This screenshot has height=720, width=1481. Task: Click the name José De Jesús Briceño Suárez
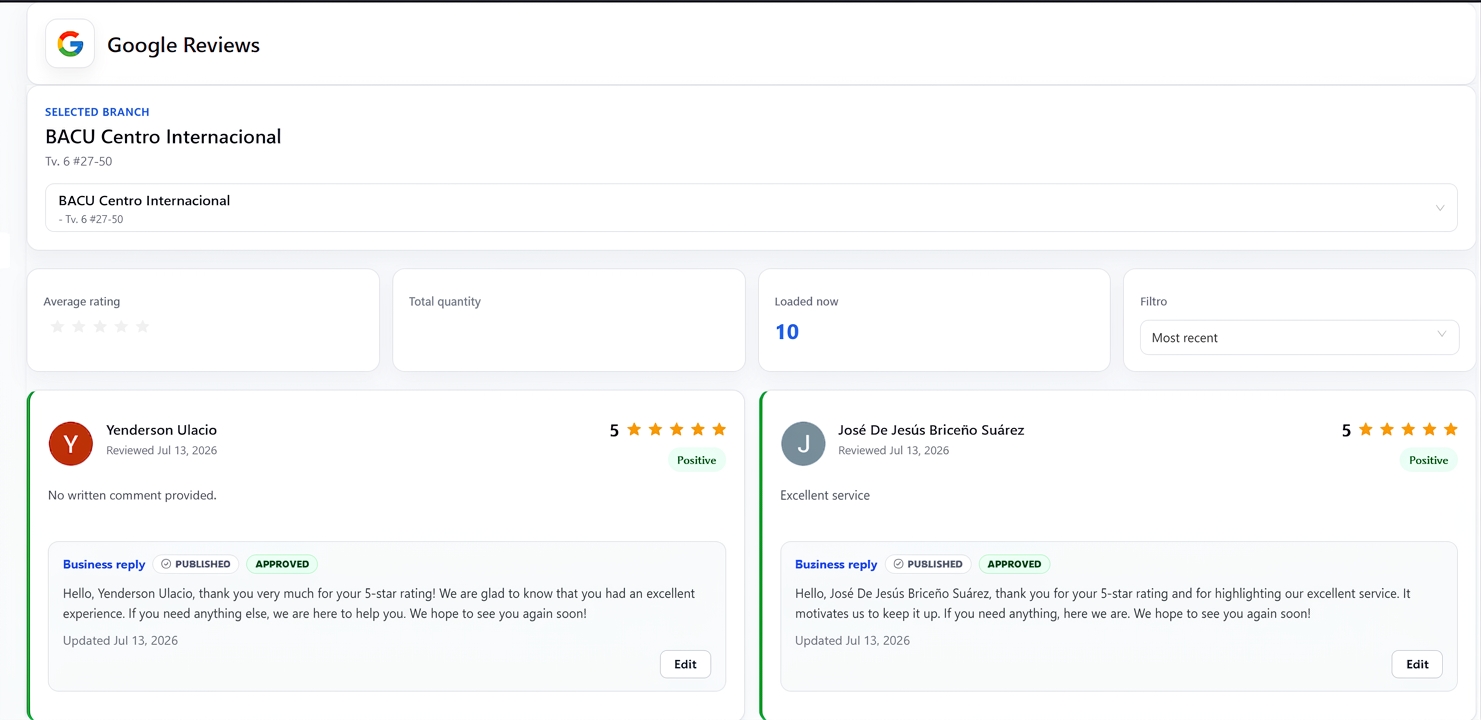click(931, 430)
